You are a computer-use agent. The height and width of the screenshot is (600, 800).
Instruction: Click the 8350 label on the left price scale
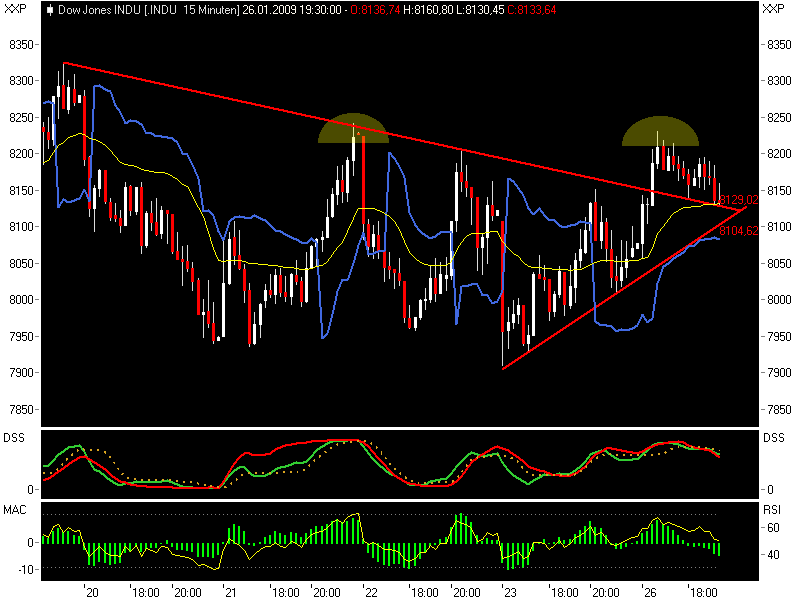20,43
